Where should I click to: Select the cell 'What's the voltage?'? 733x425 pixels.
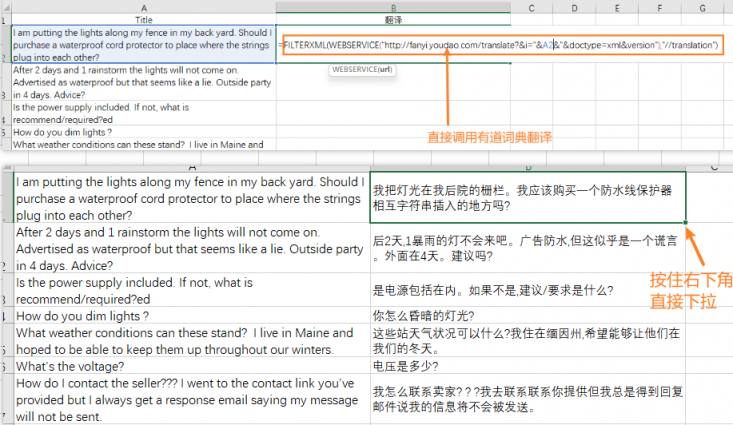(191, 366)
